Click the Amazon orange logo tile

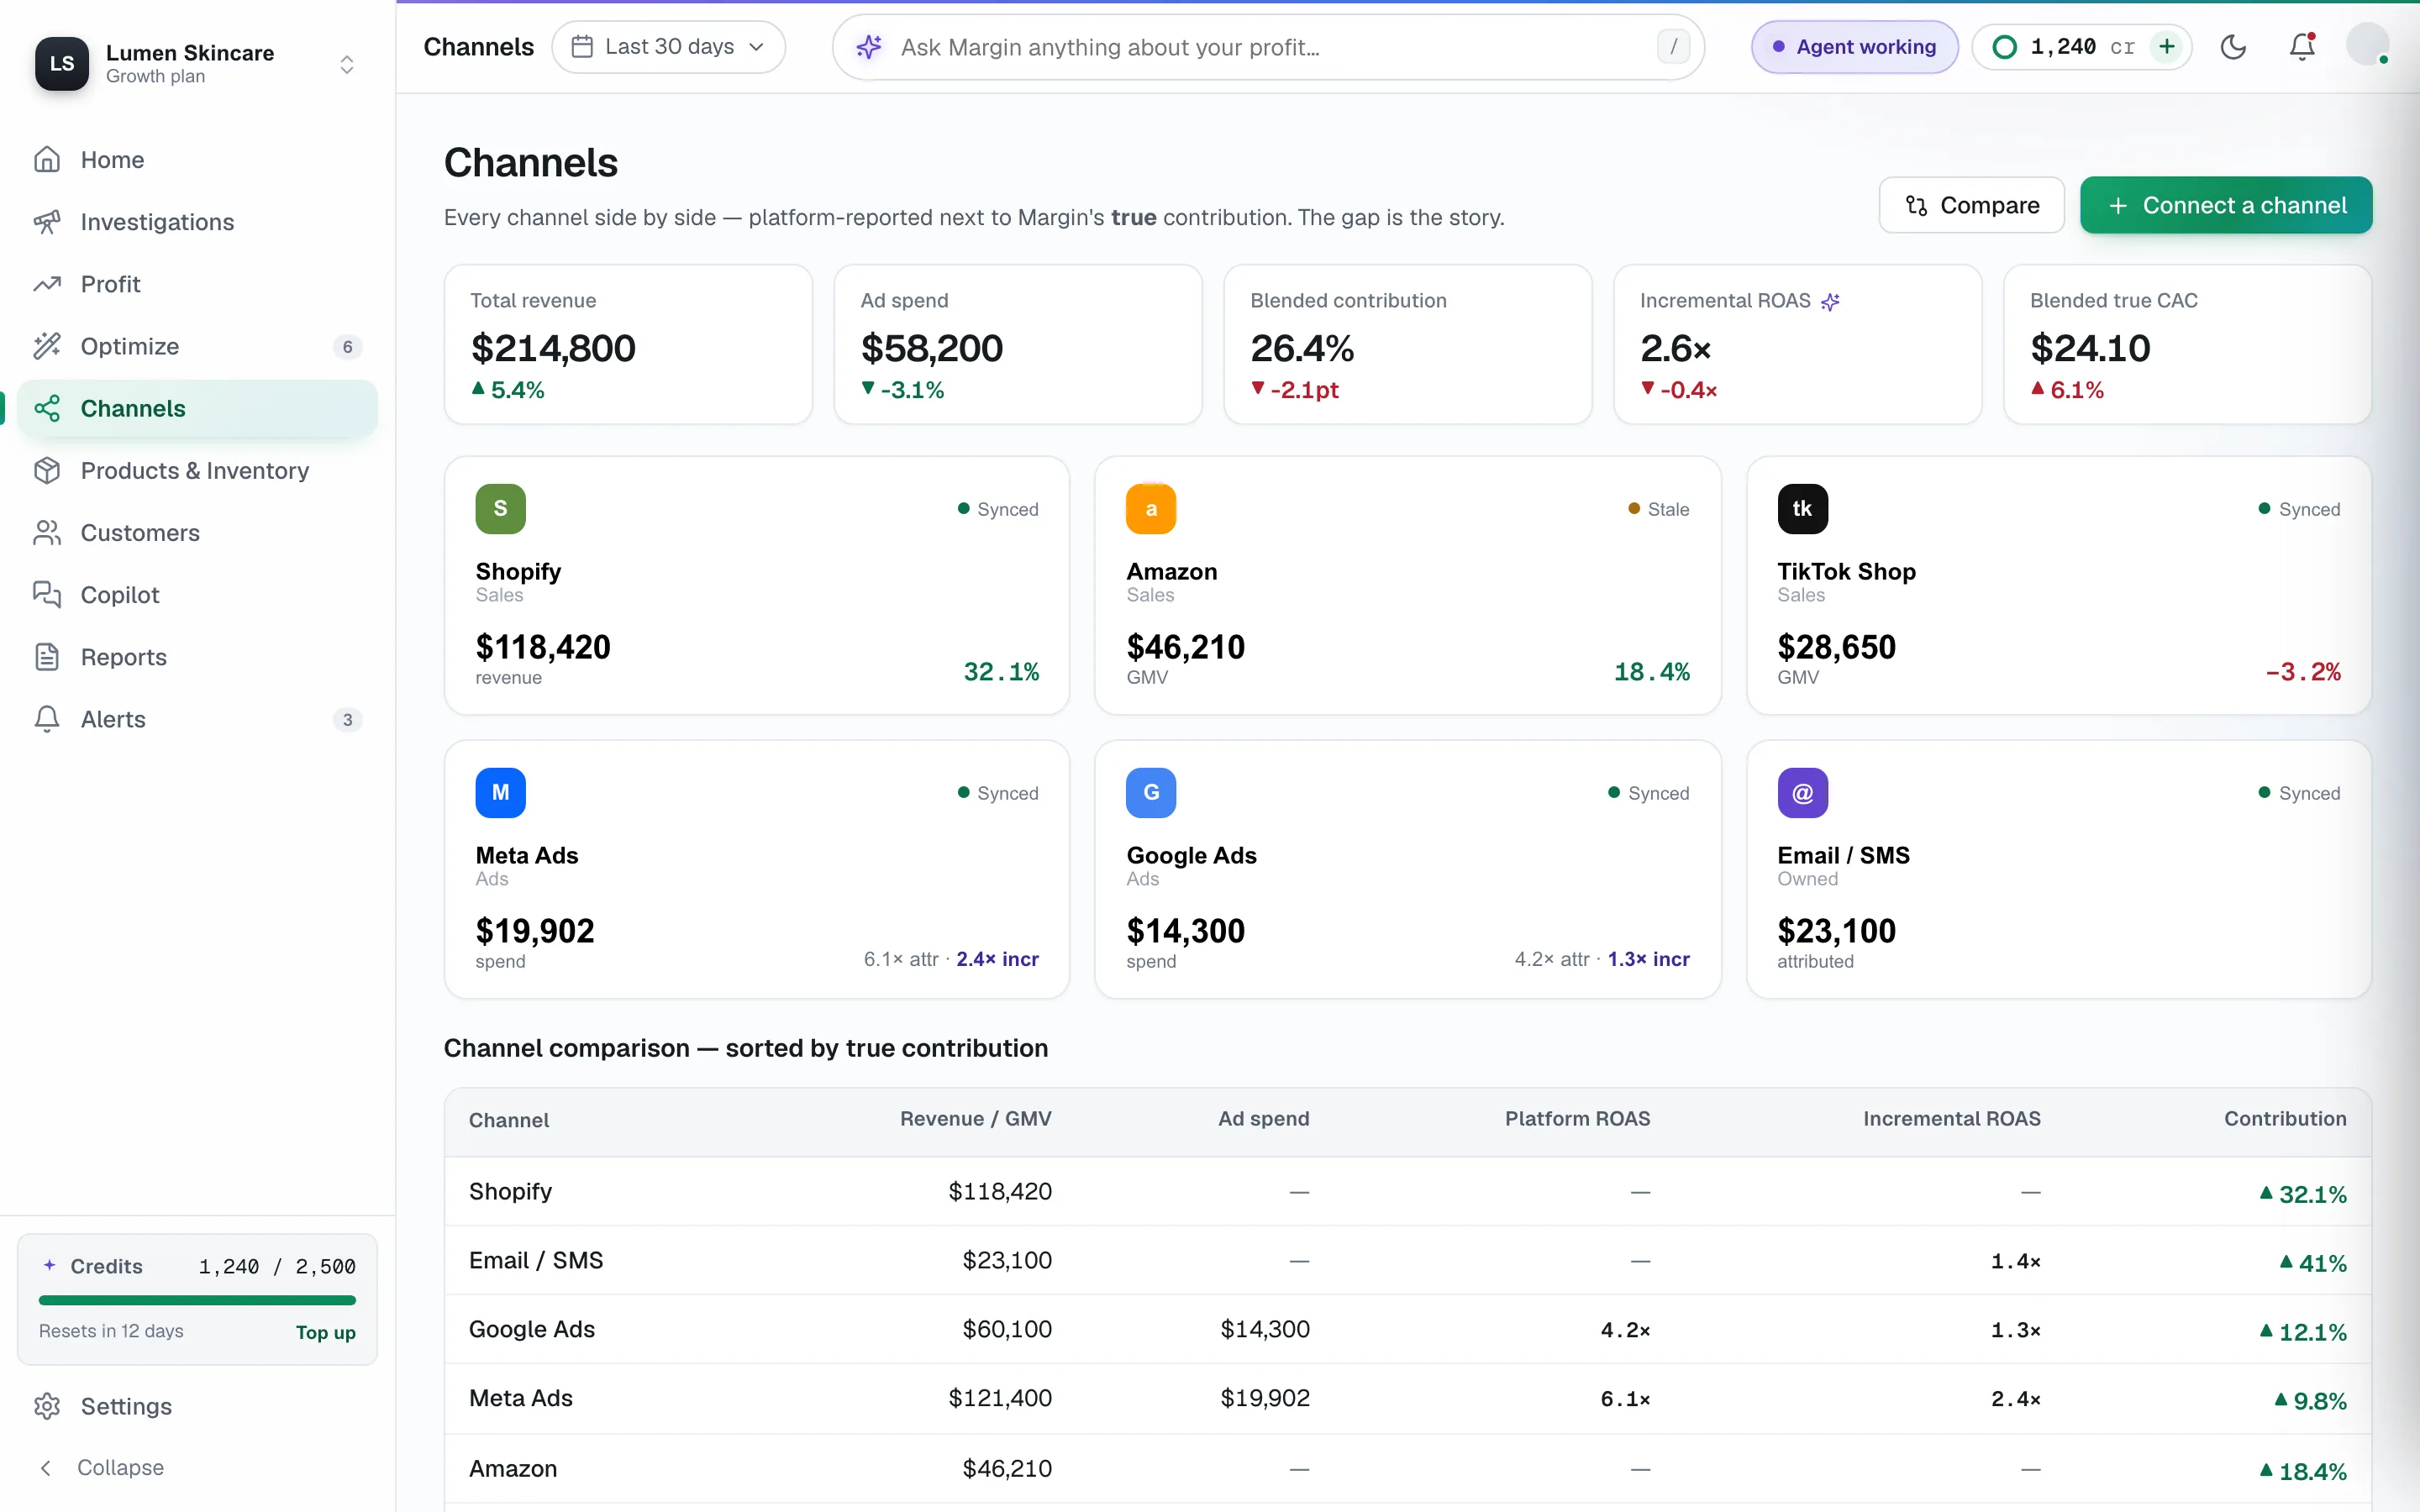(1151, 509)
